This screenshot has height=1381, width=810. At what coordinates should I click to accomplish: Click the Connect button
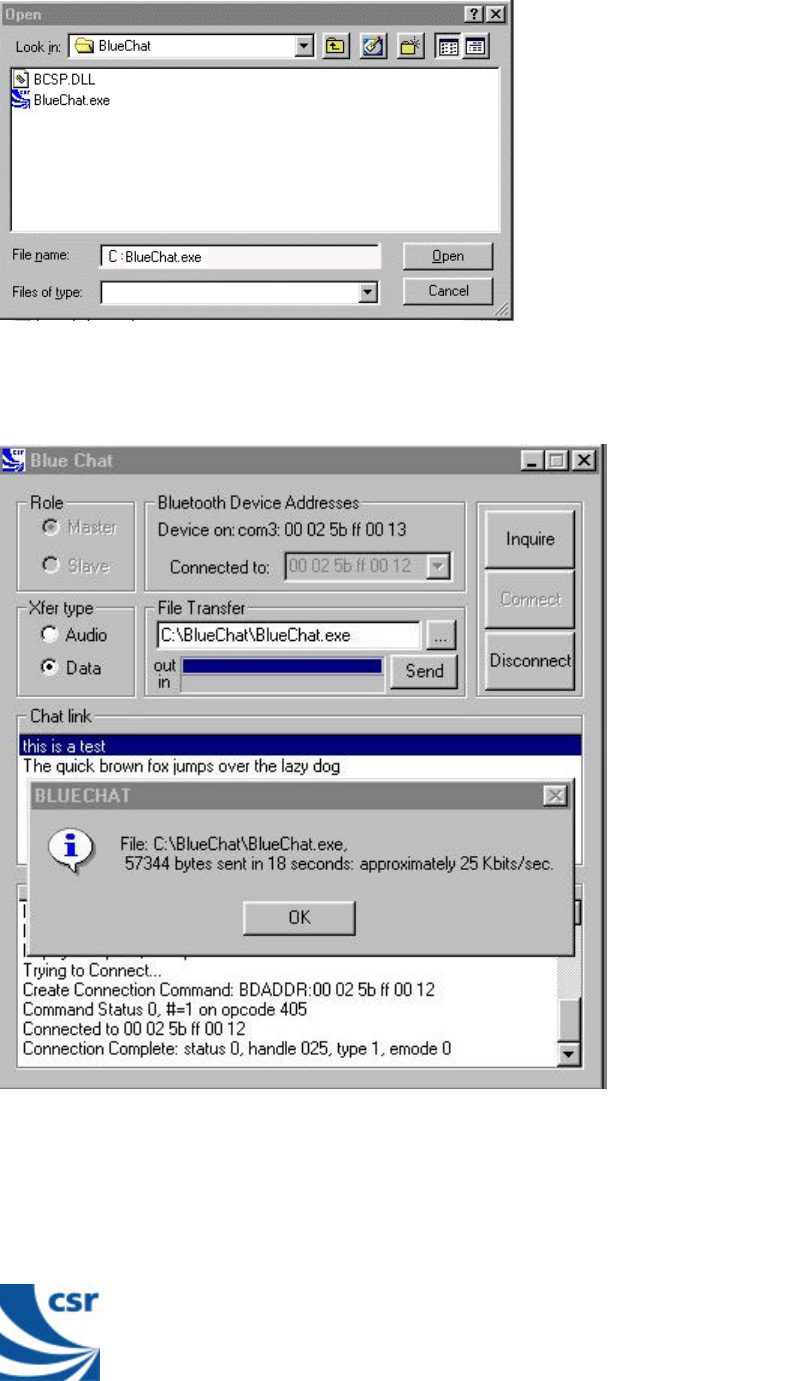[530, 600]
